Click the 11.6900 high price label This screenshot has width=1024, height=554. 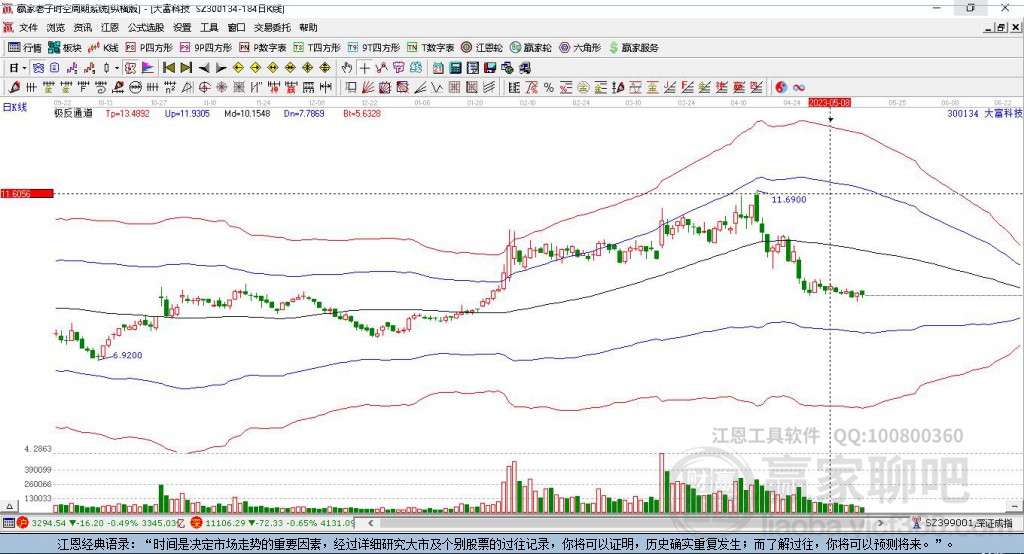[789, 199]
